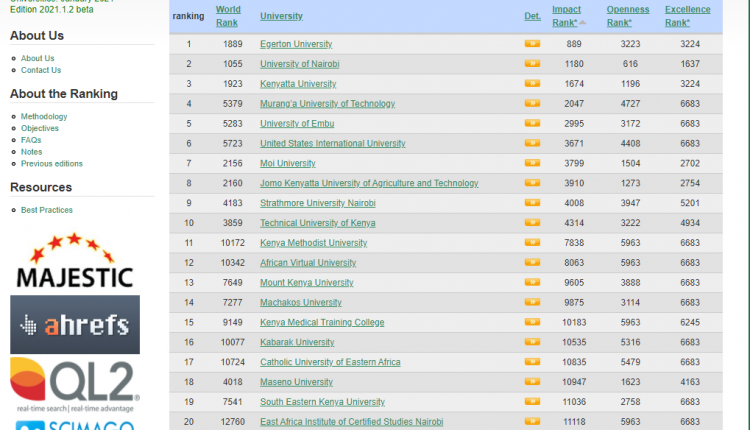This screenshot has height=430, width=750.
Task: Click details icon next to Kabarak University
Action: [532, 342]
